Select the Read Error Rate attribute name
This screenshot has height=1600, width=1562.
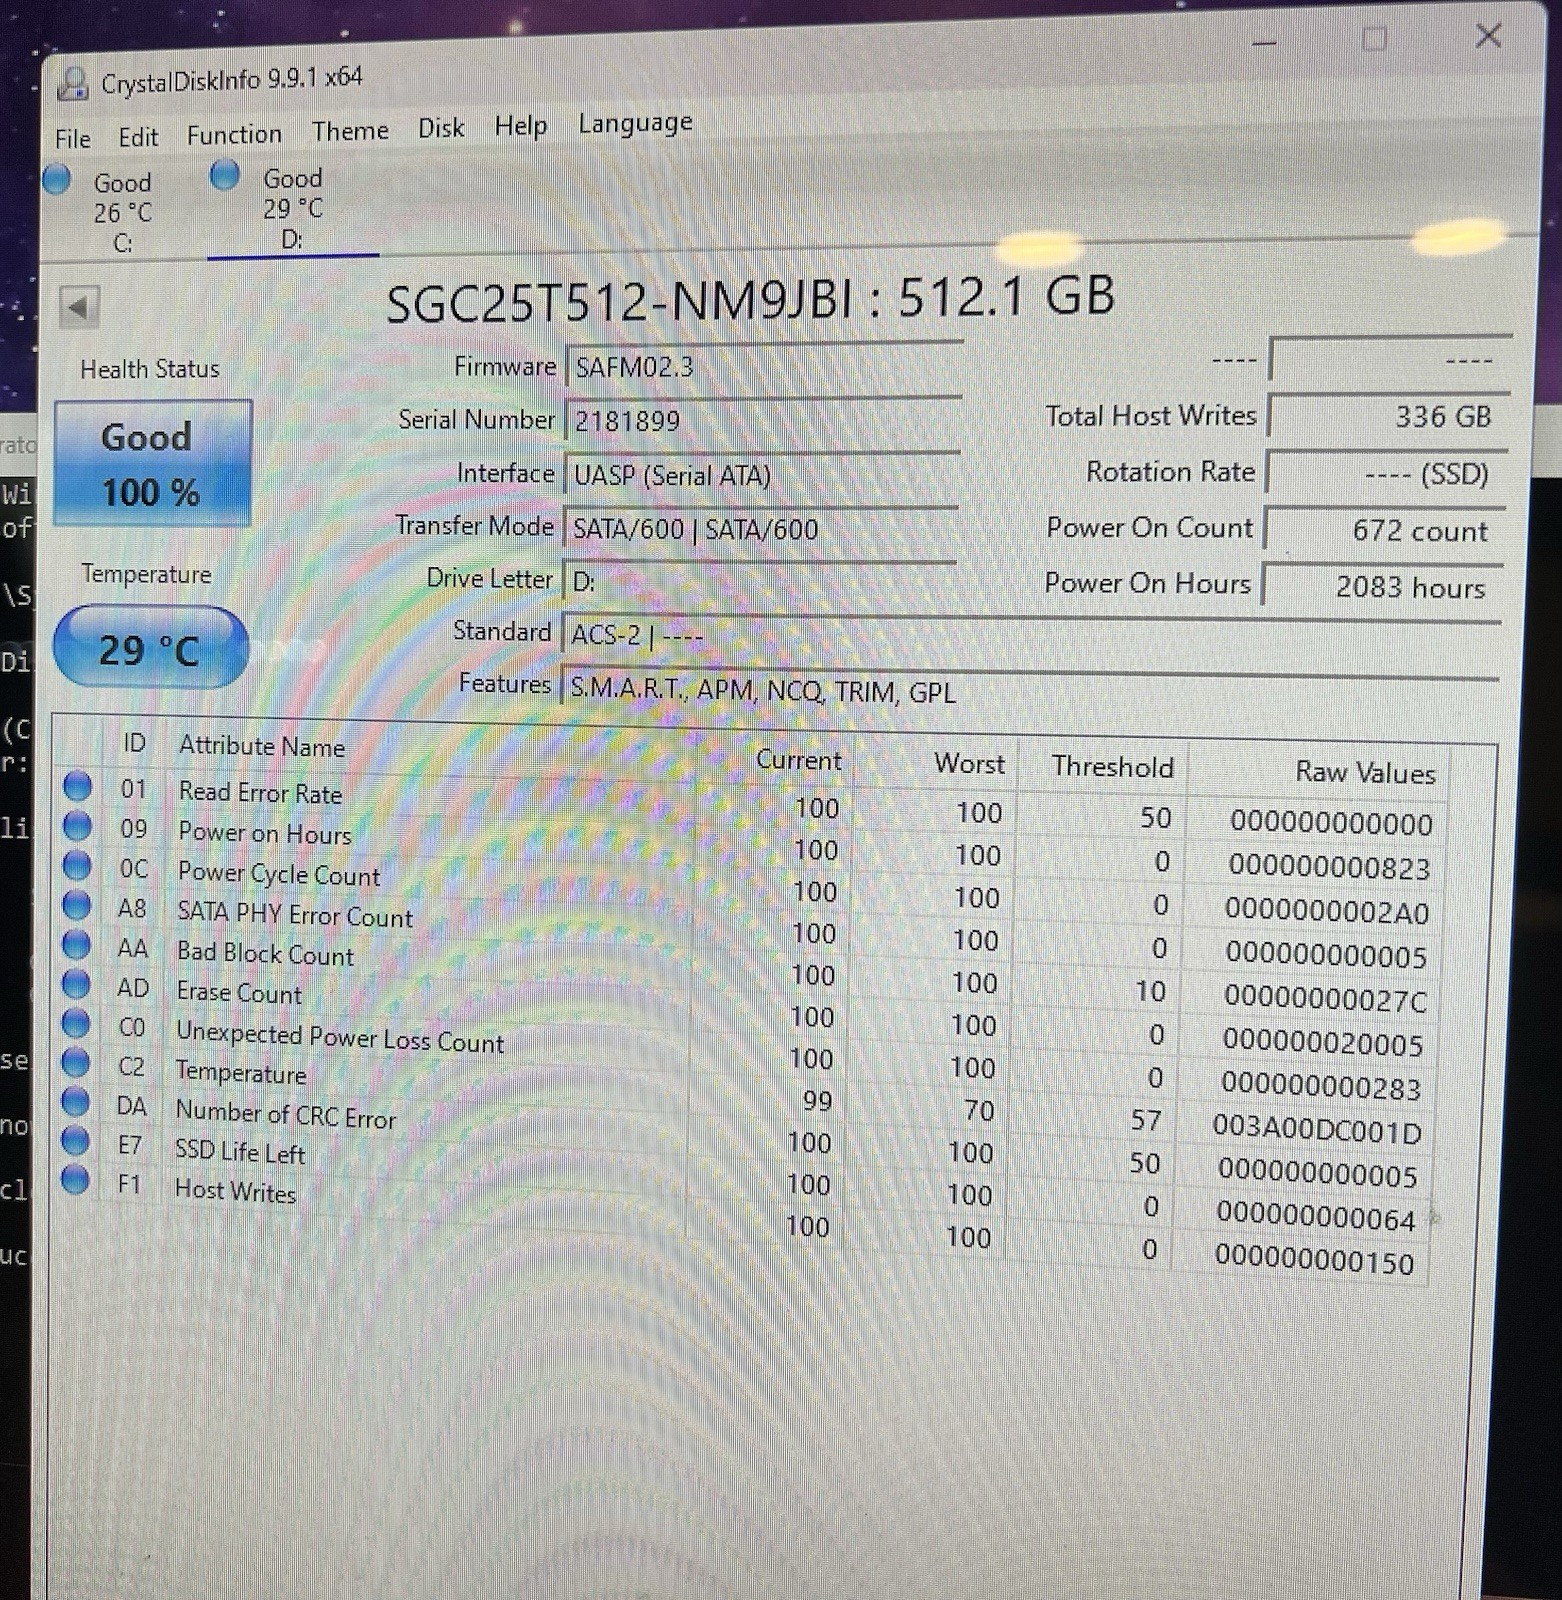[x=260, y=792]
